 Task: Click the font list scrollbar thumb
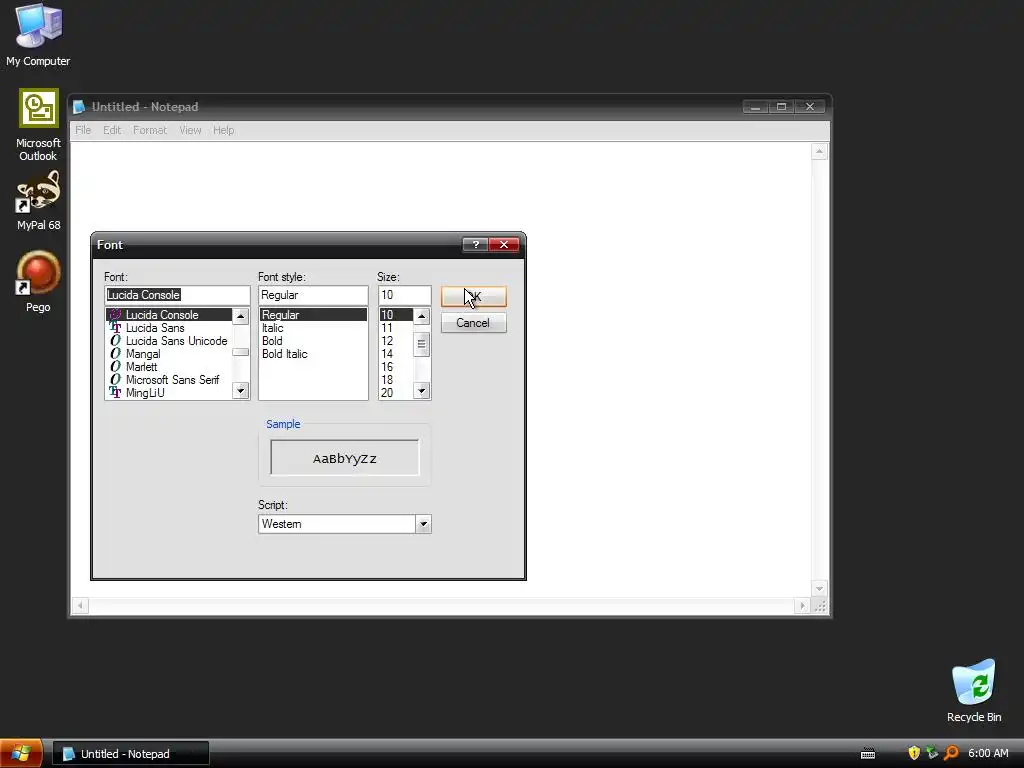[240, 352]
